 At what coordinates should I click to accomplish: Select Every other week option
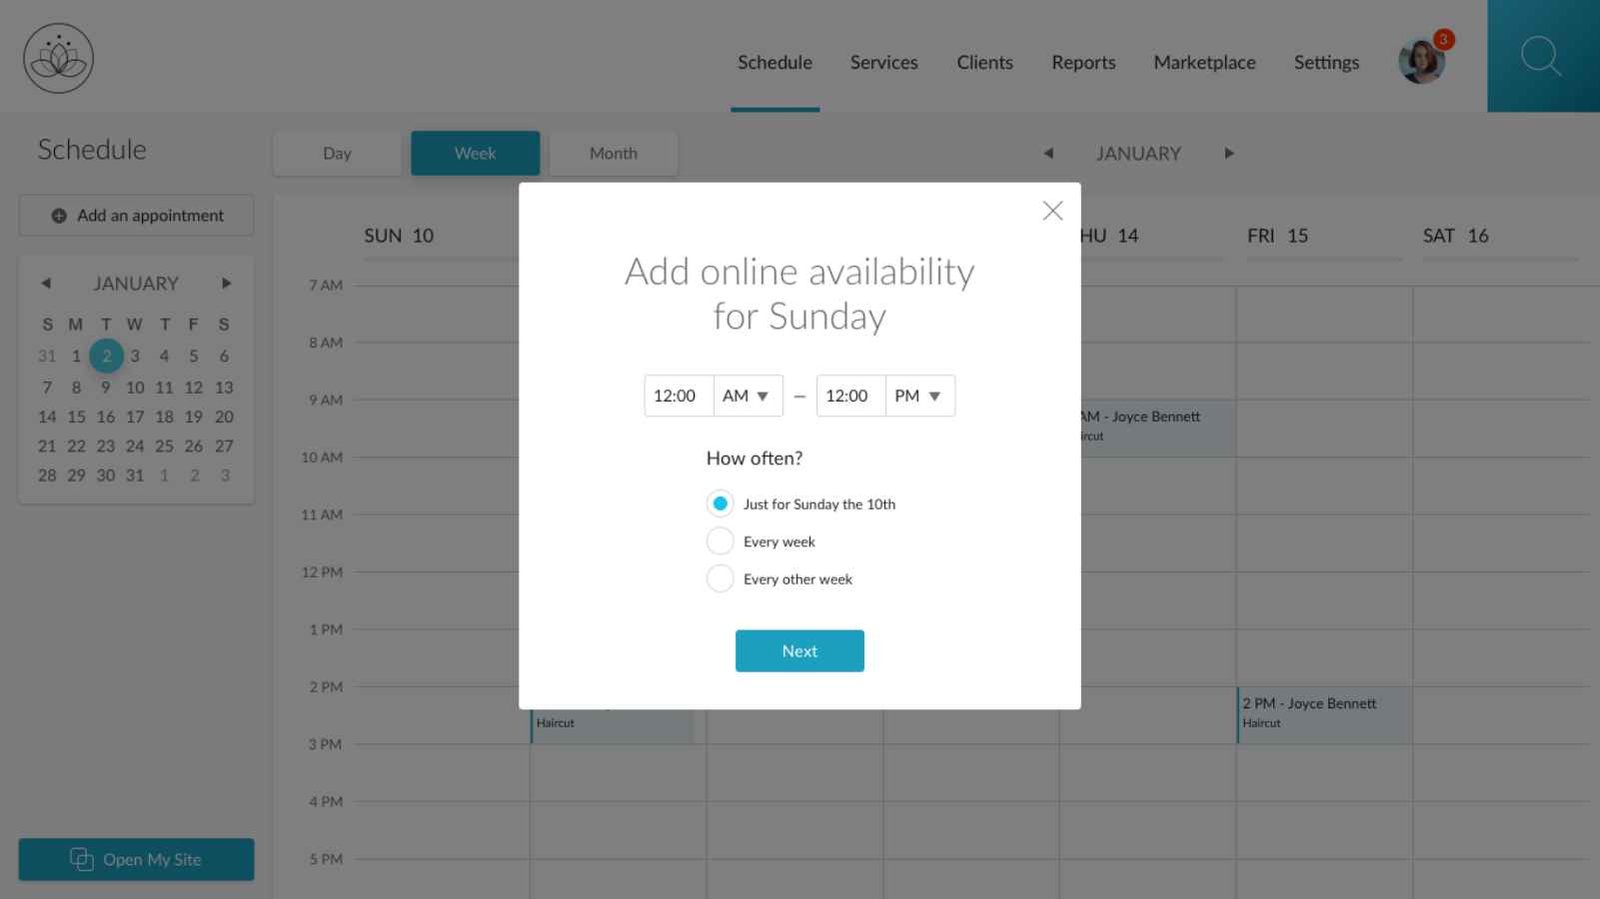780,579
